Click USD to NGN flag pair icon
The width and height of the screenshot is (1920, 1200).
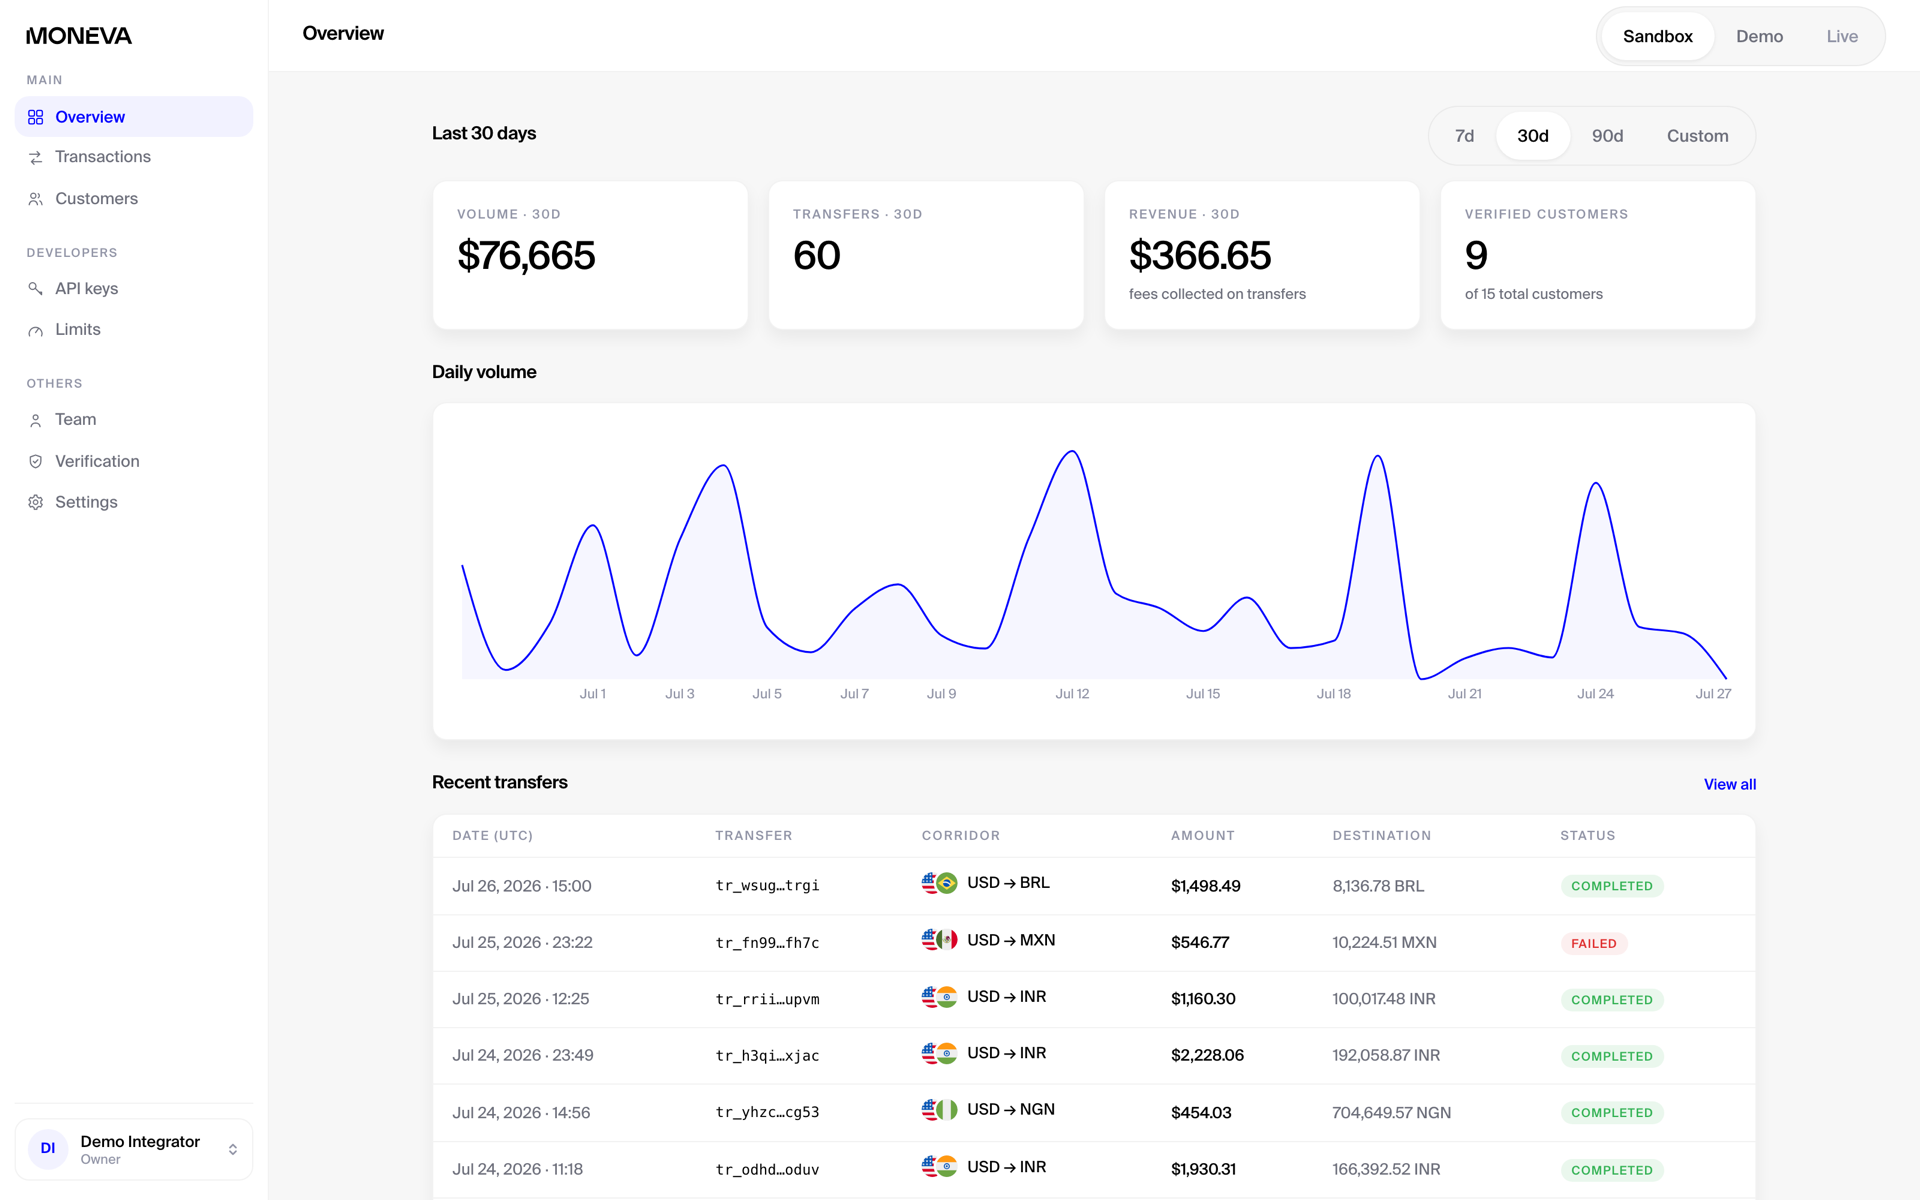[x=939, y=1109]
